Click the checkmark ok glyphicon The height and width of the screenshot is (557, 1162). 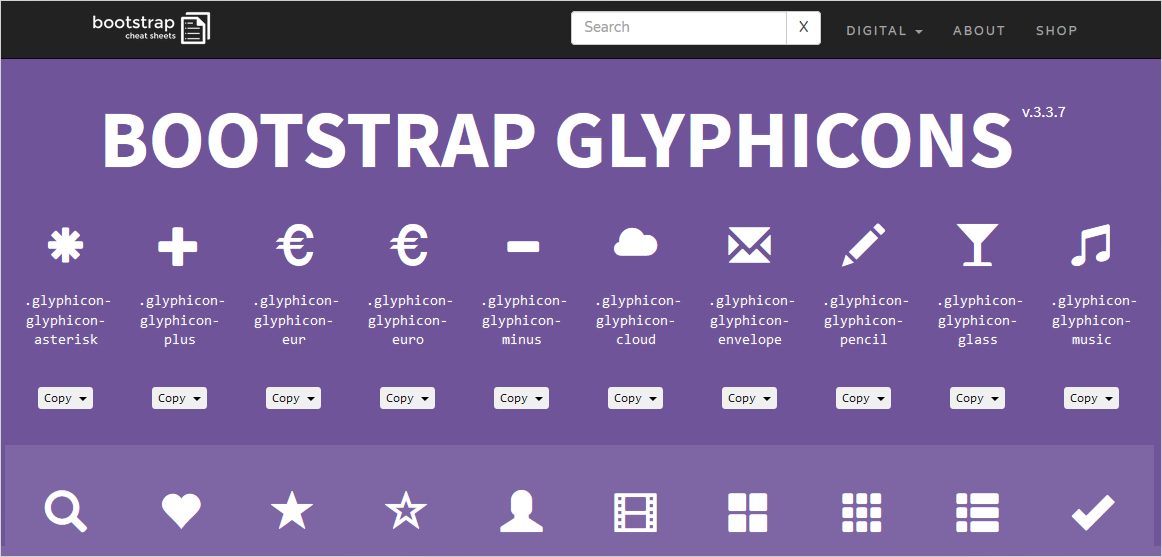[x=1092, y=513]
